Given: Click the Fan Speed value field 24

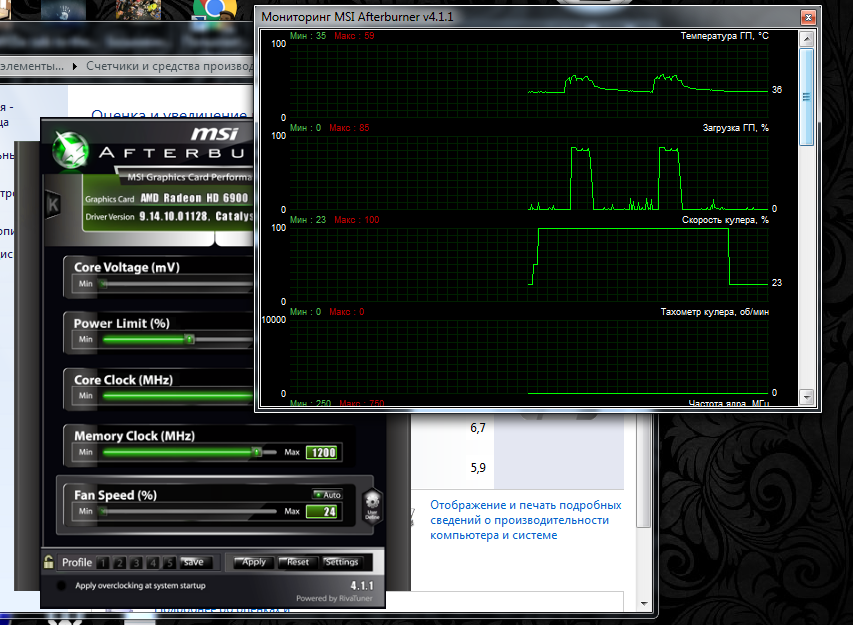Looking at the screenshot, I should 322,511.
